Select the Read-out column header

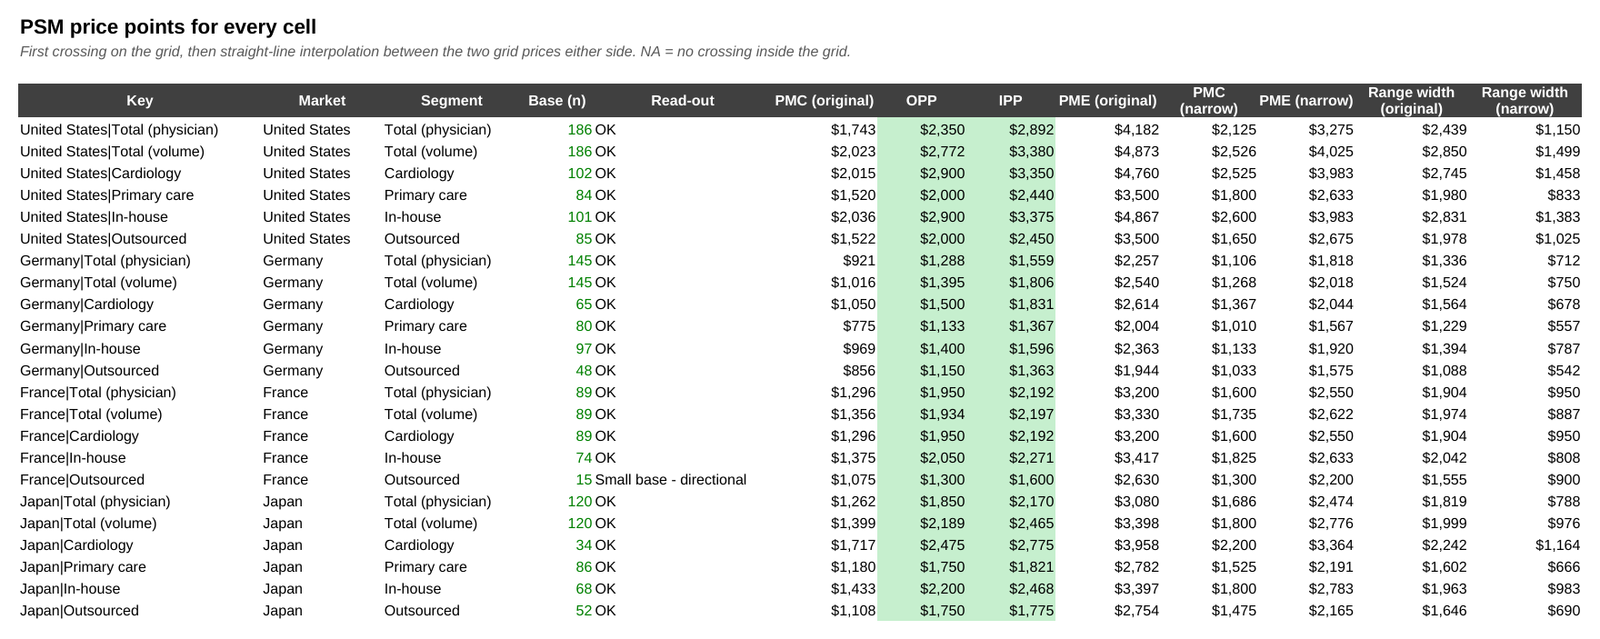(x=683, y=100)
